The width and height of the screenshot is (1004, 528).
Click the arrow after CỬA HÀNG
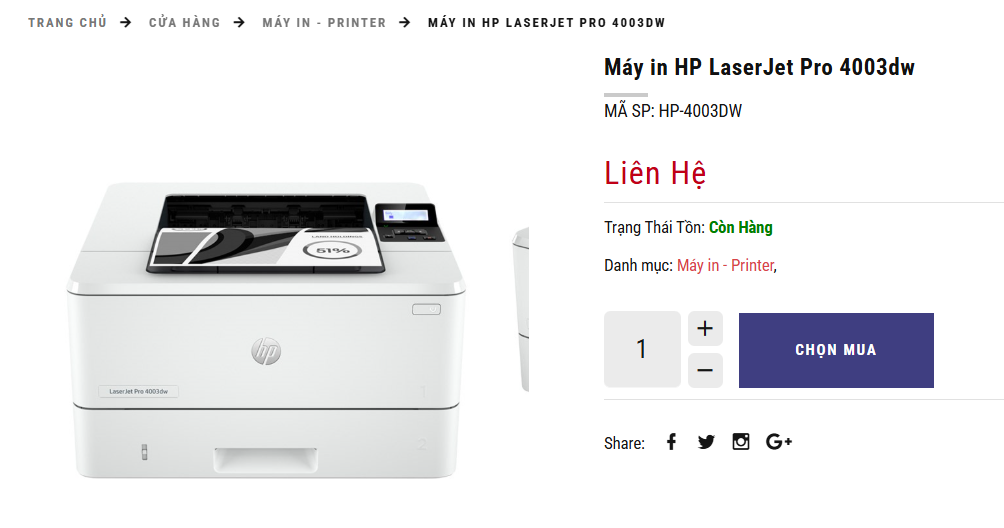(x=239, y=22)
